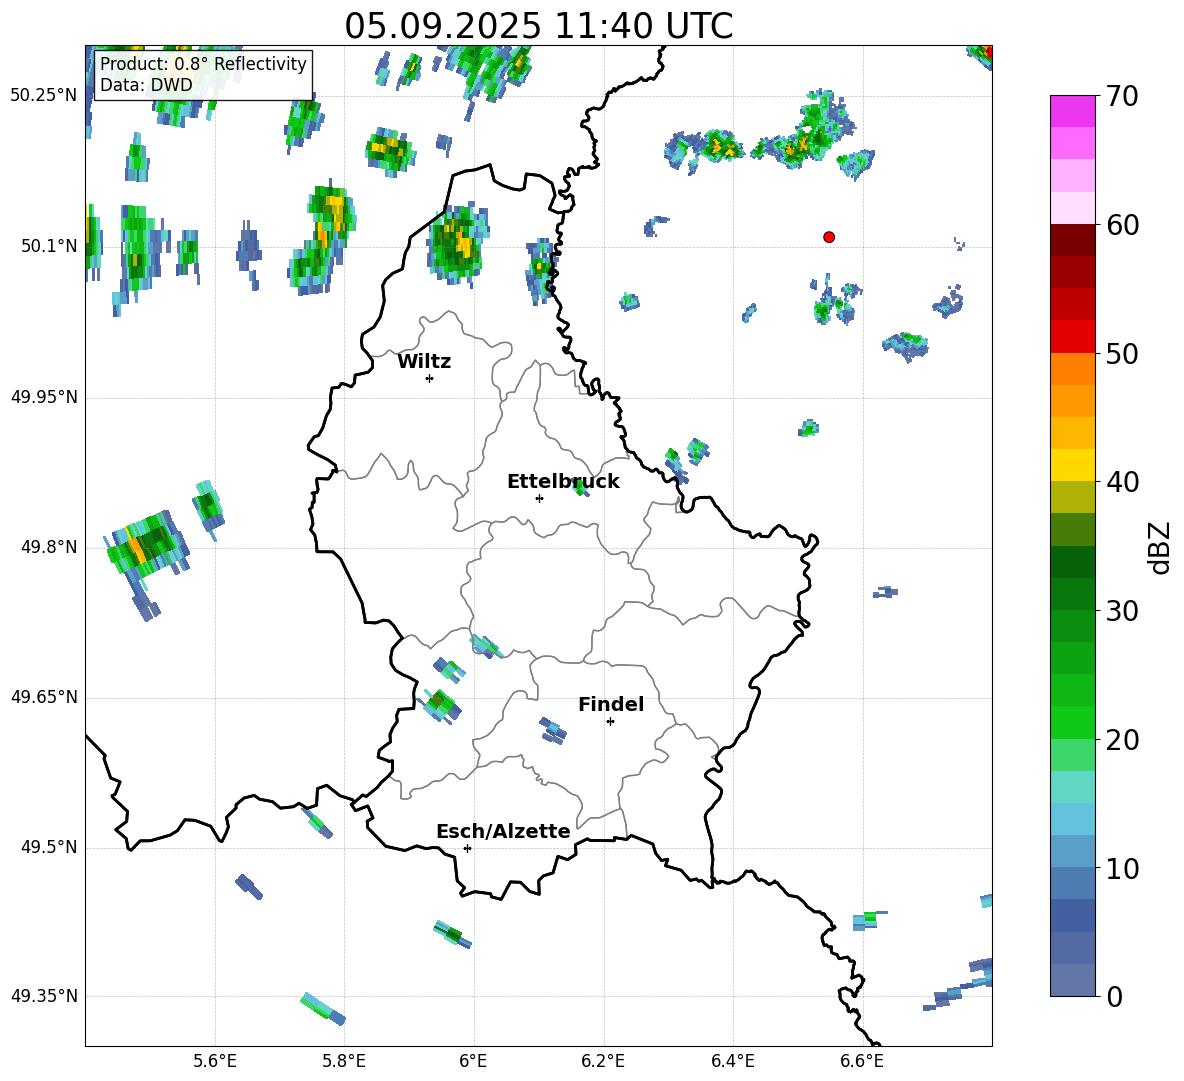Click the colorbar tick label 10

point(1122,868)
